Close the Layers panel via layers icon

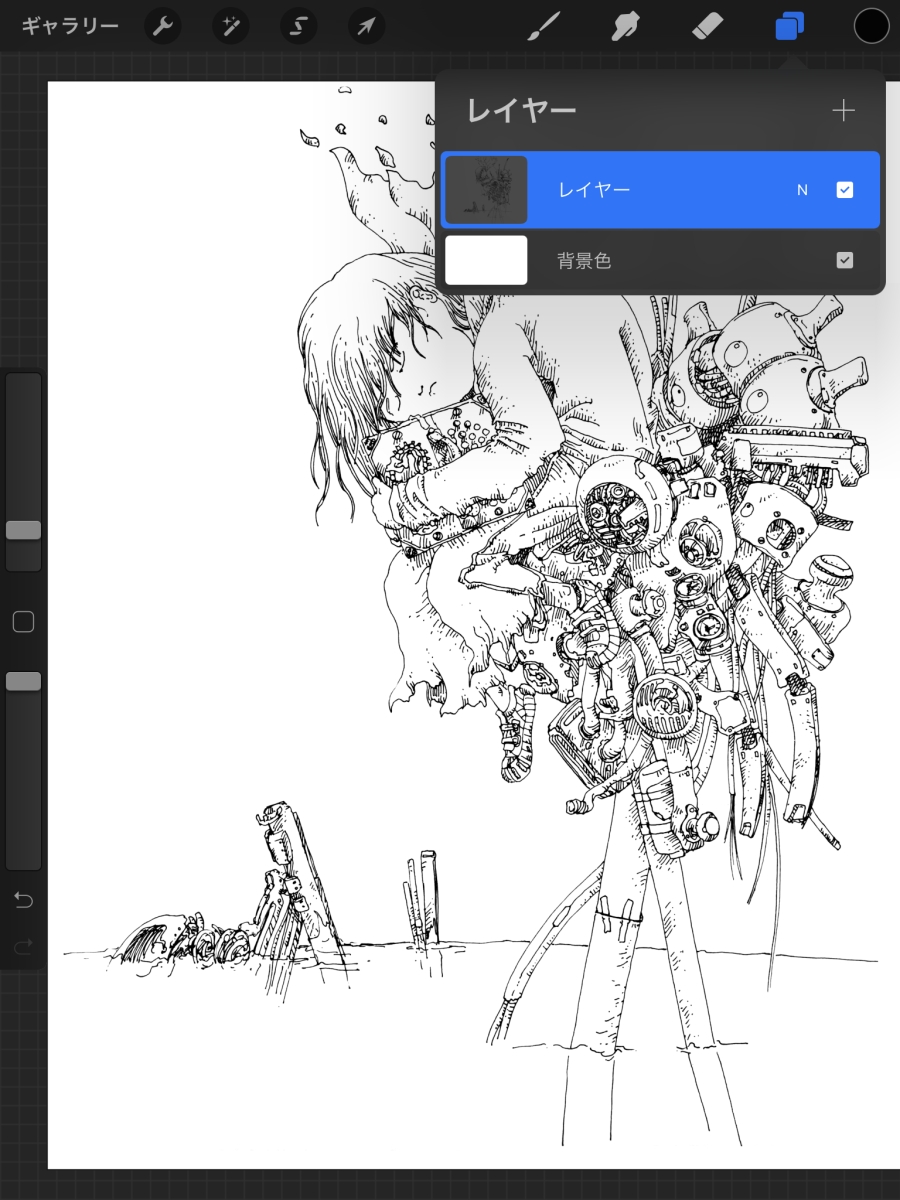point(789,26)
